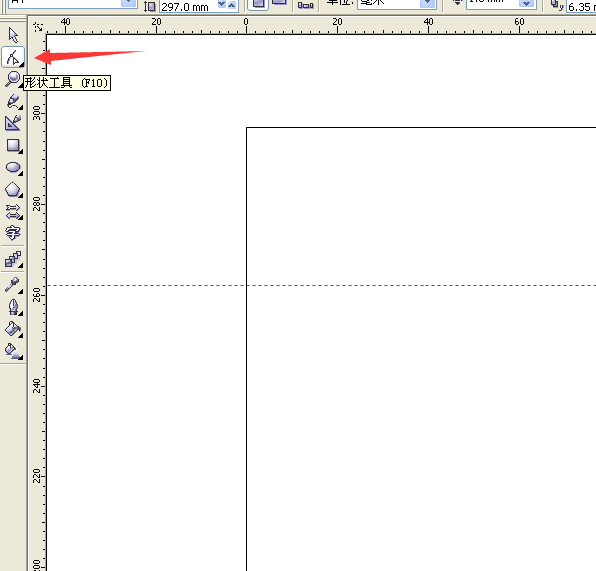This screenshot has height=571, width=596.
Task: Increase page height with up stepper
Action: click(x=231, y=5)
